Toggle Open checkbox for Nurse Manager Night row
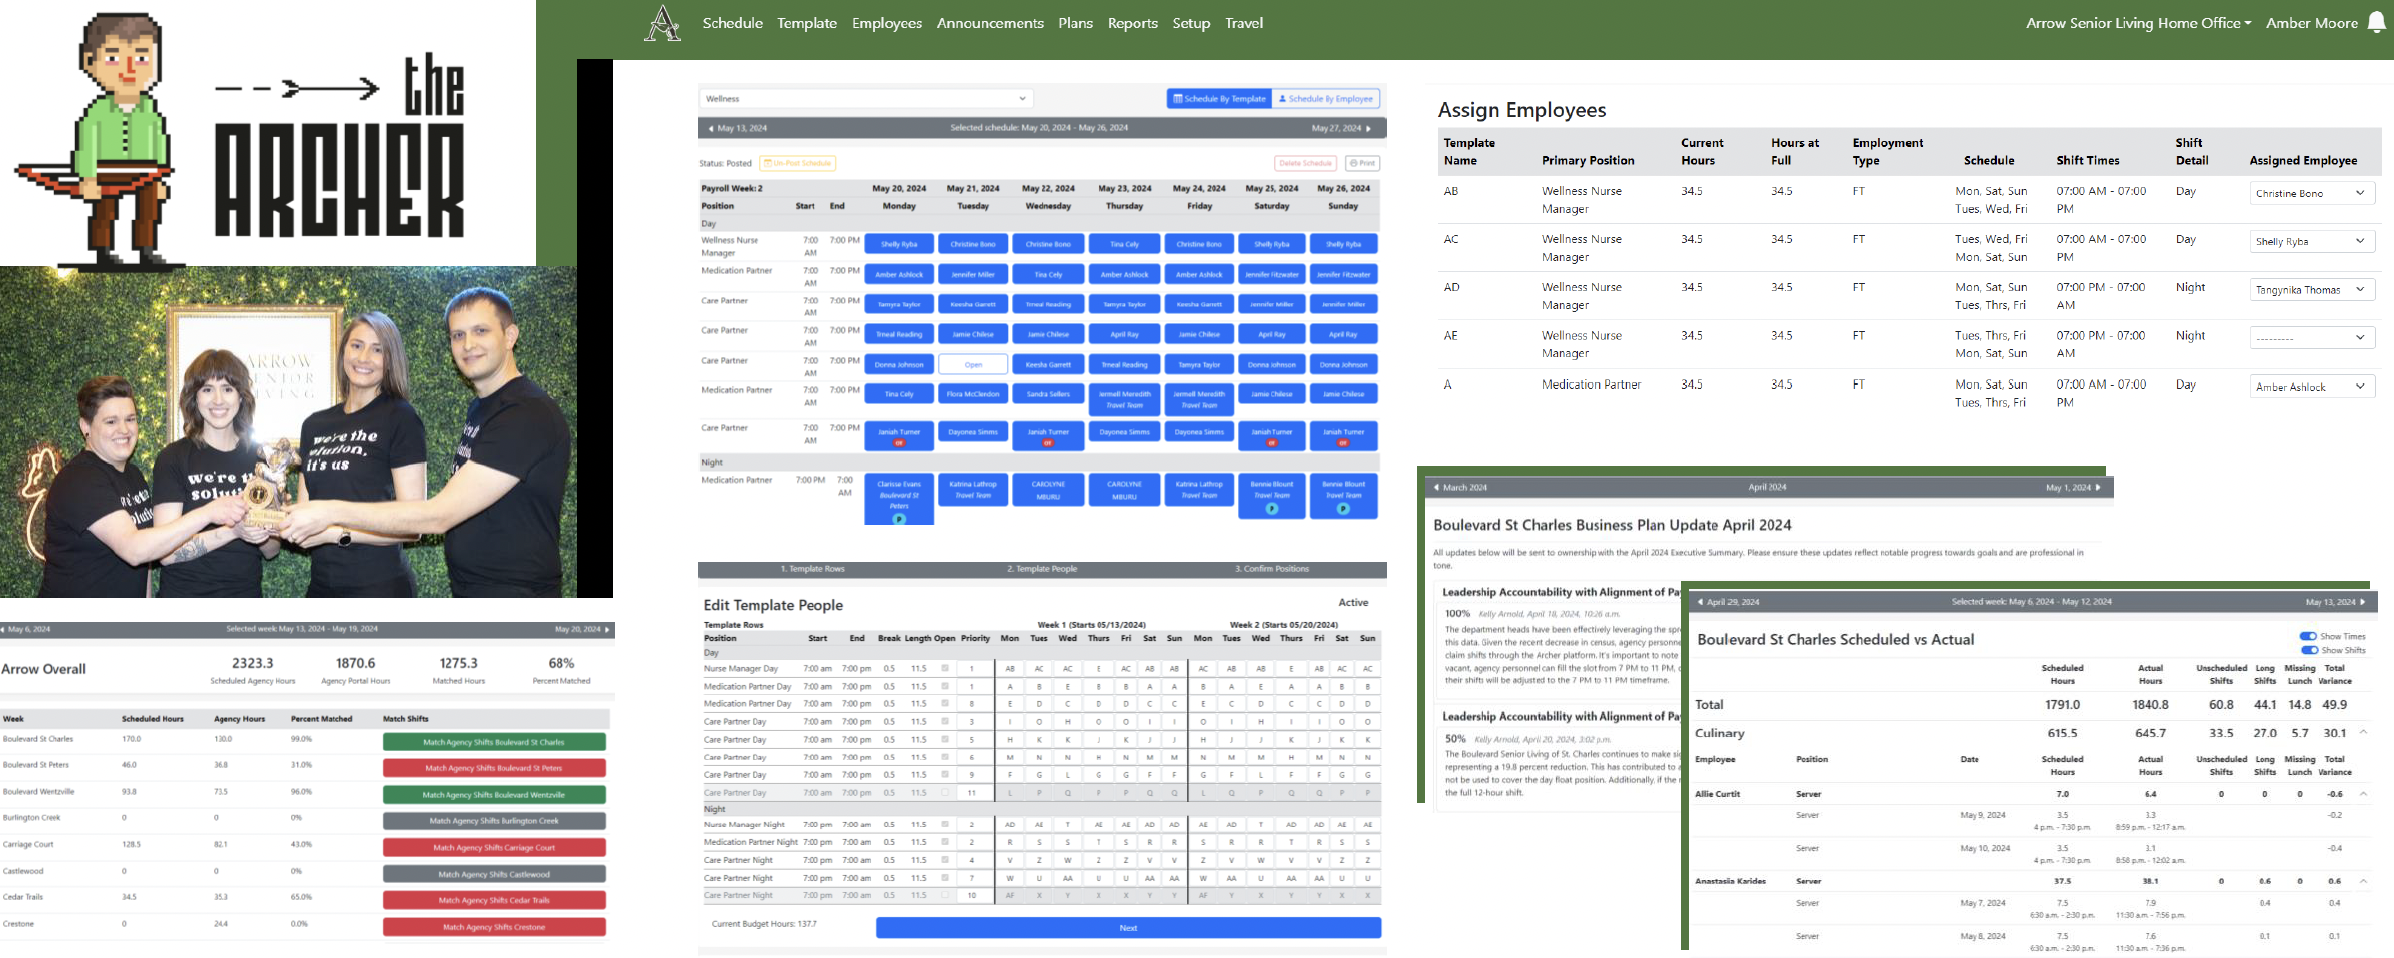 coord(945,825)
